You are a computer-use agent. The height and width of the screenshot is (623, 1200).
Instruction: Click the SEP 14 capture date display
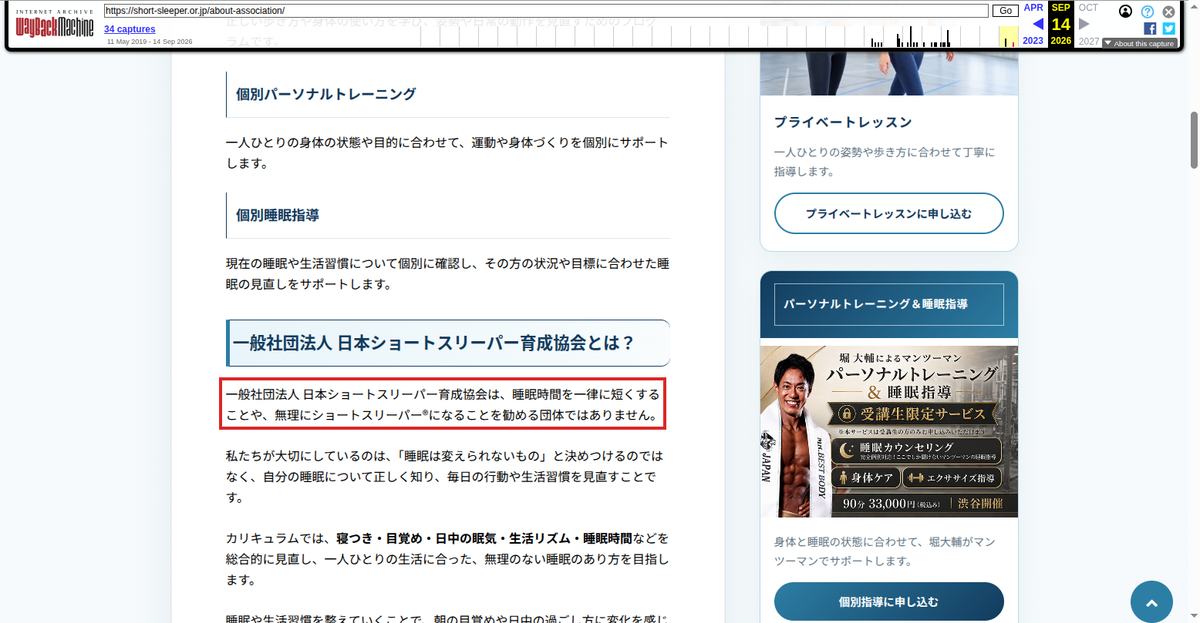pyautogui.click(x=1061, y=24)
